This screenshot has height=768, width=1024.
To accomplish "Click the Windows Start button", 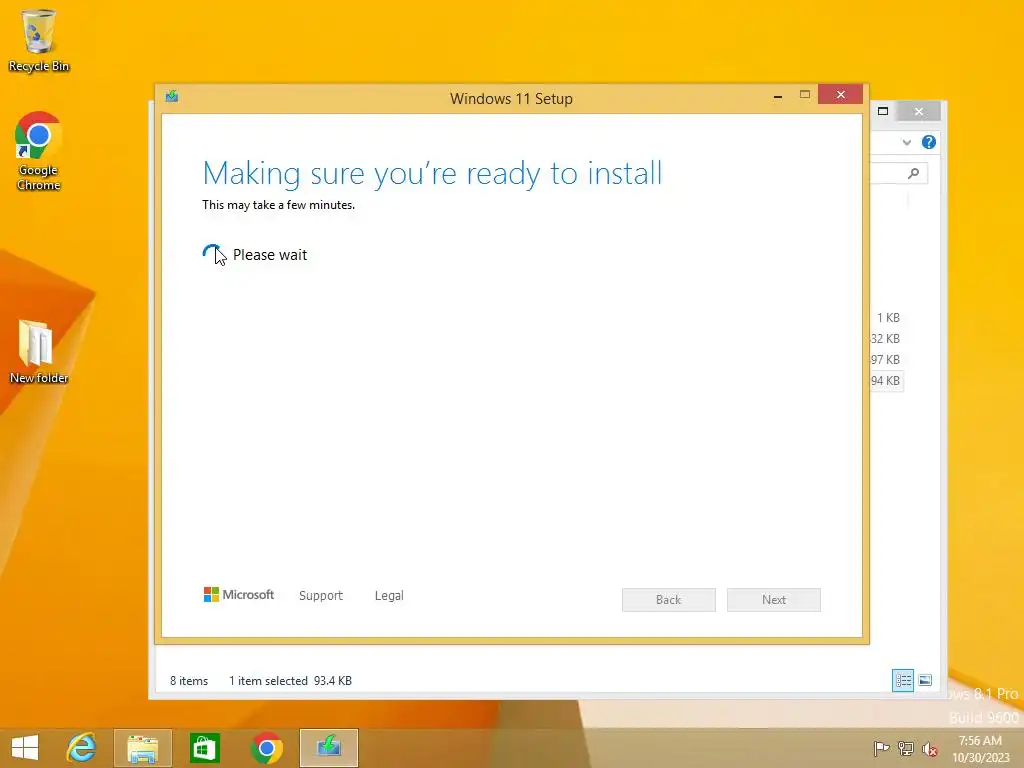I will (x=25, y=747).
